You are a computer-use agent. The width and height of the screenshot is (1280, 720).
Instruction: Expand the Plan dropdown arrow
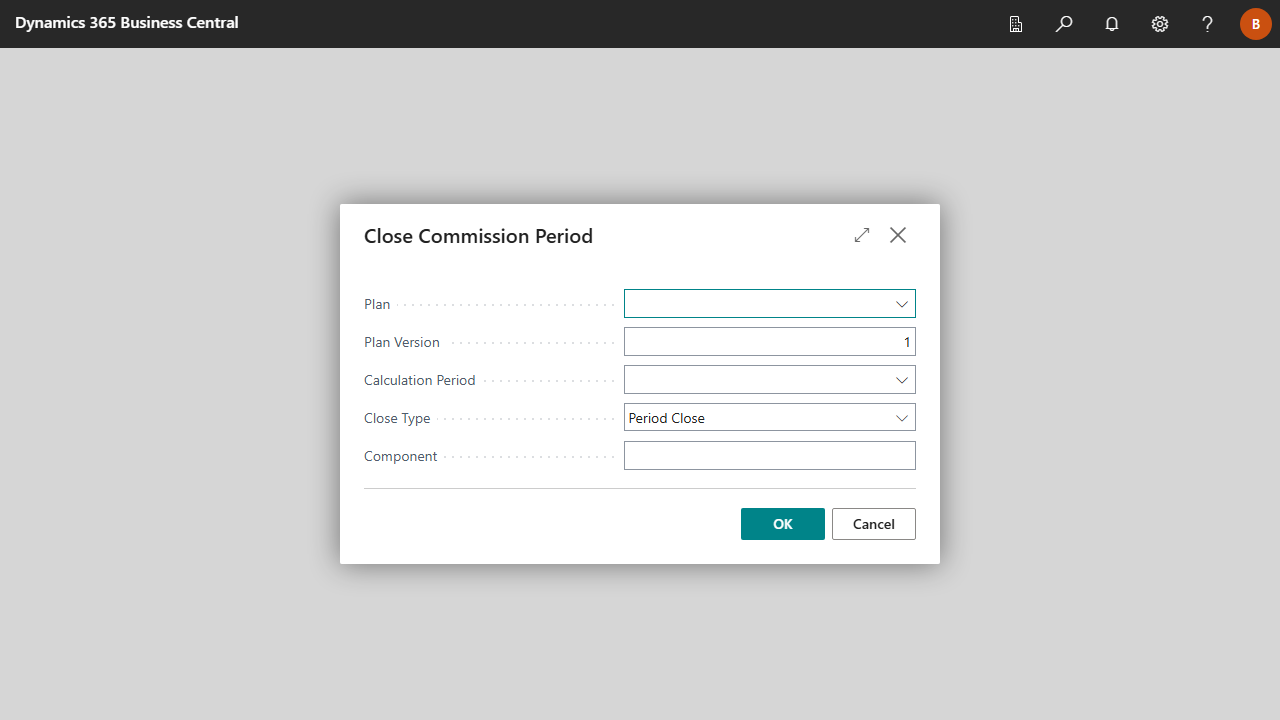click(902, 304)
